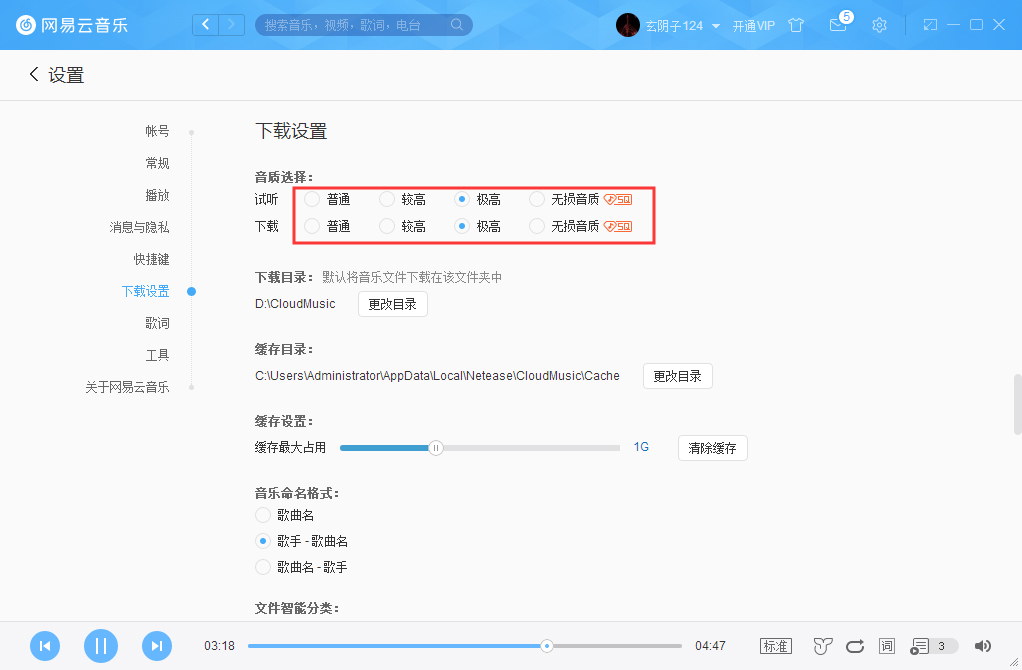Click the volume speaker icon
This screenshot has width=1022, height=670.
coord(983,646)
